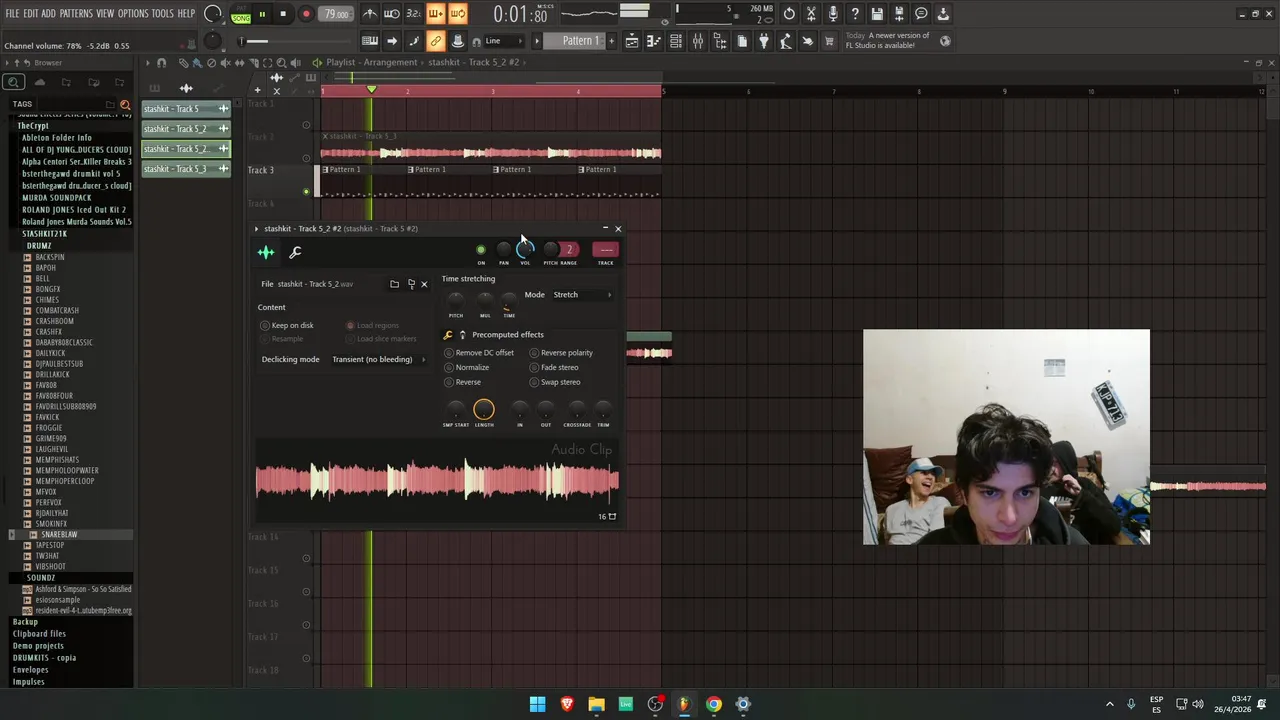Enable the record button
Viewport: 1280px width, 720px height.
coord(306,15)
